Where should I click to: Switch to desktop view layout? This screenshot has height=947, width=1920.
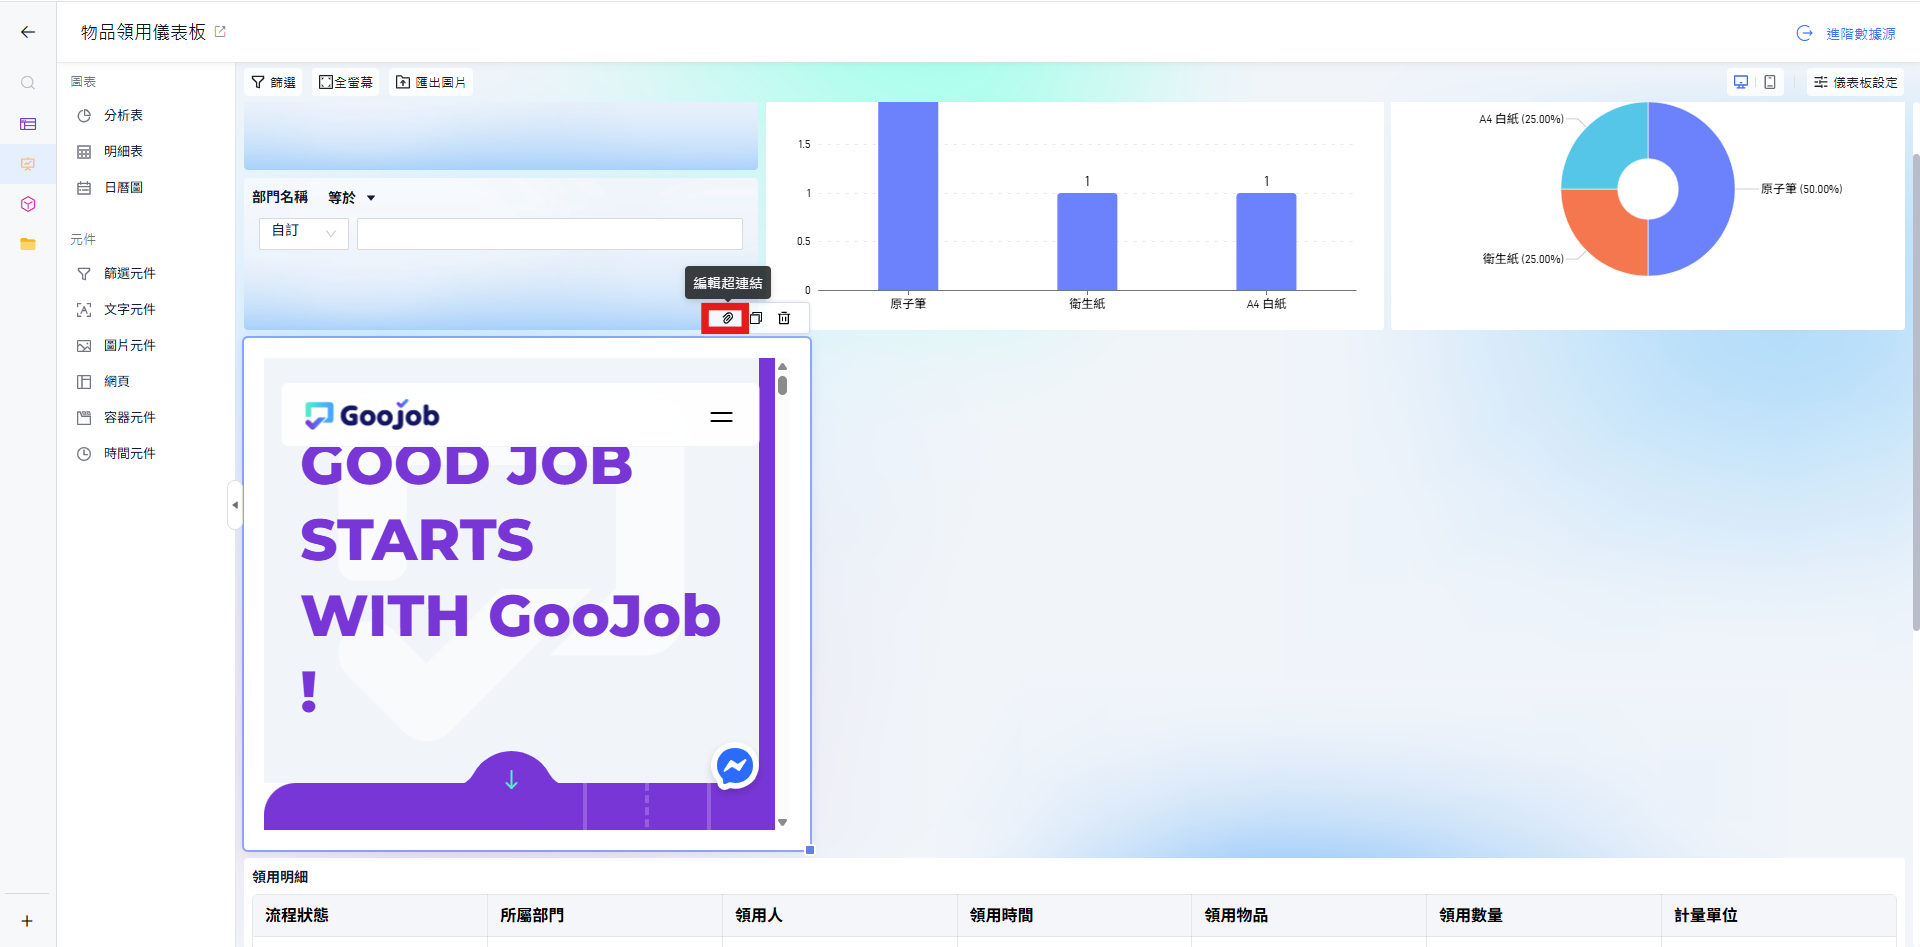pos(1741,82)
